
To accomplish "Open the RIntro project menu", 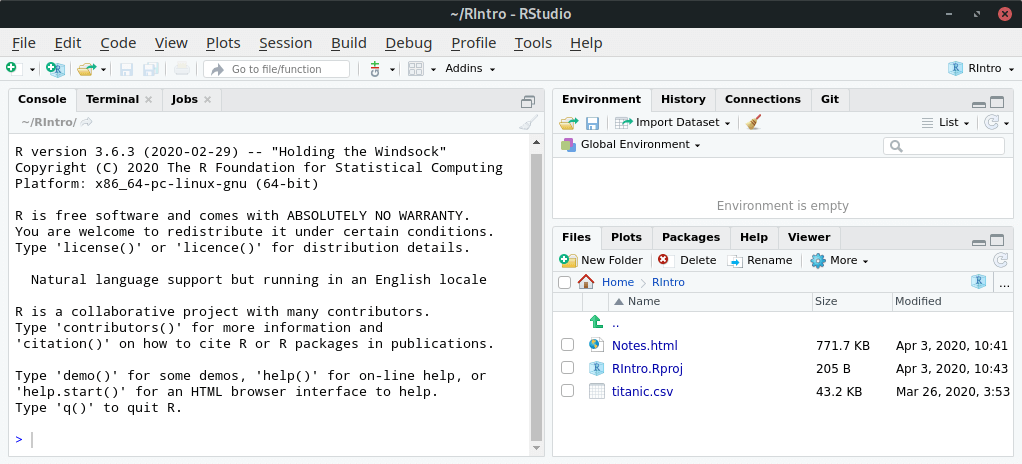I will (x=981, y=68).
